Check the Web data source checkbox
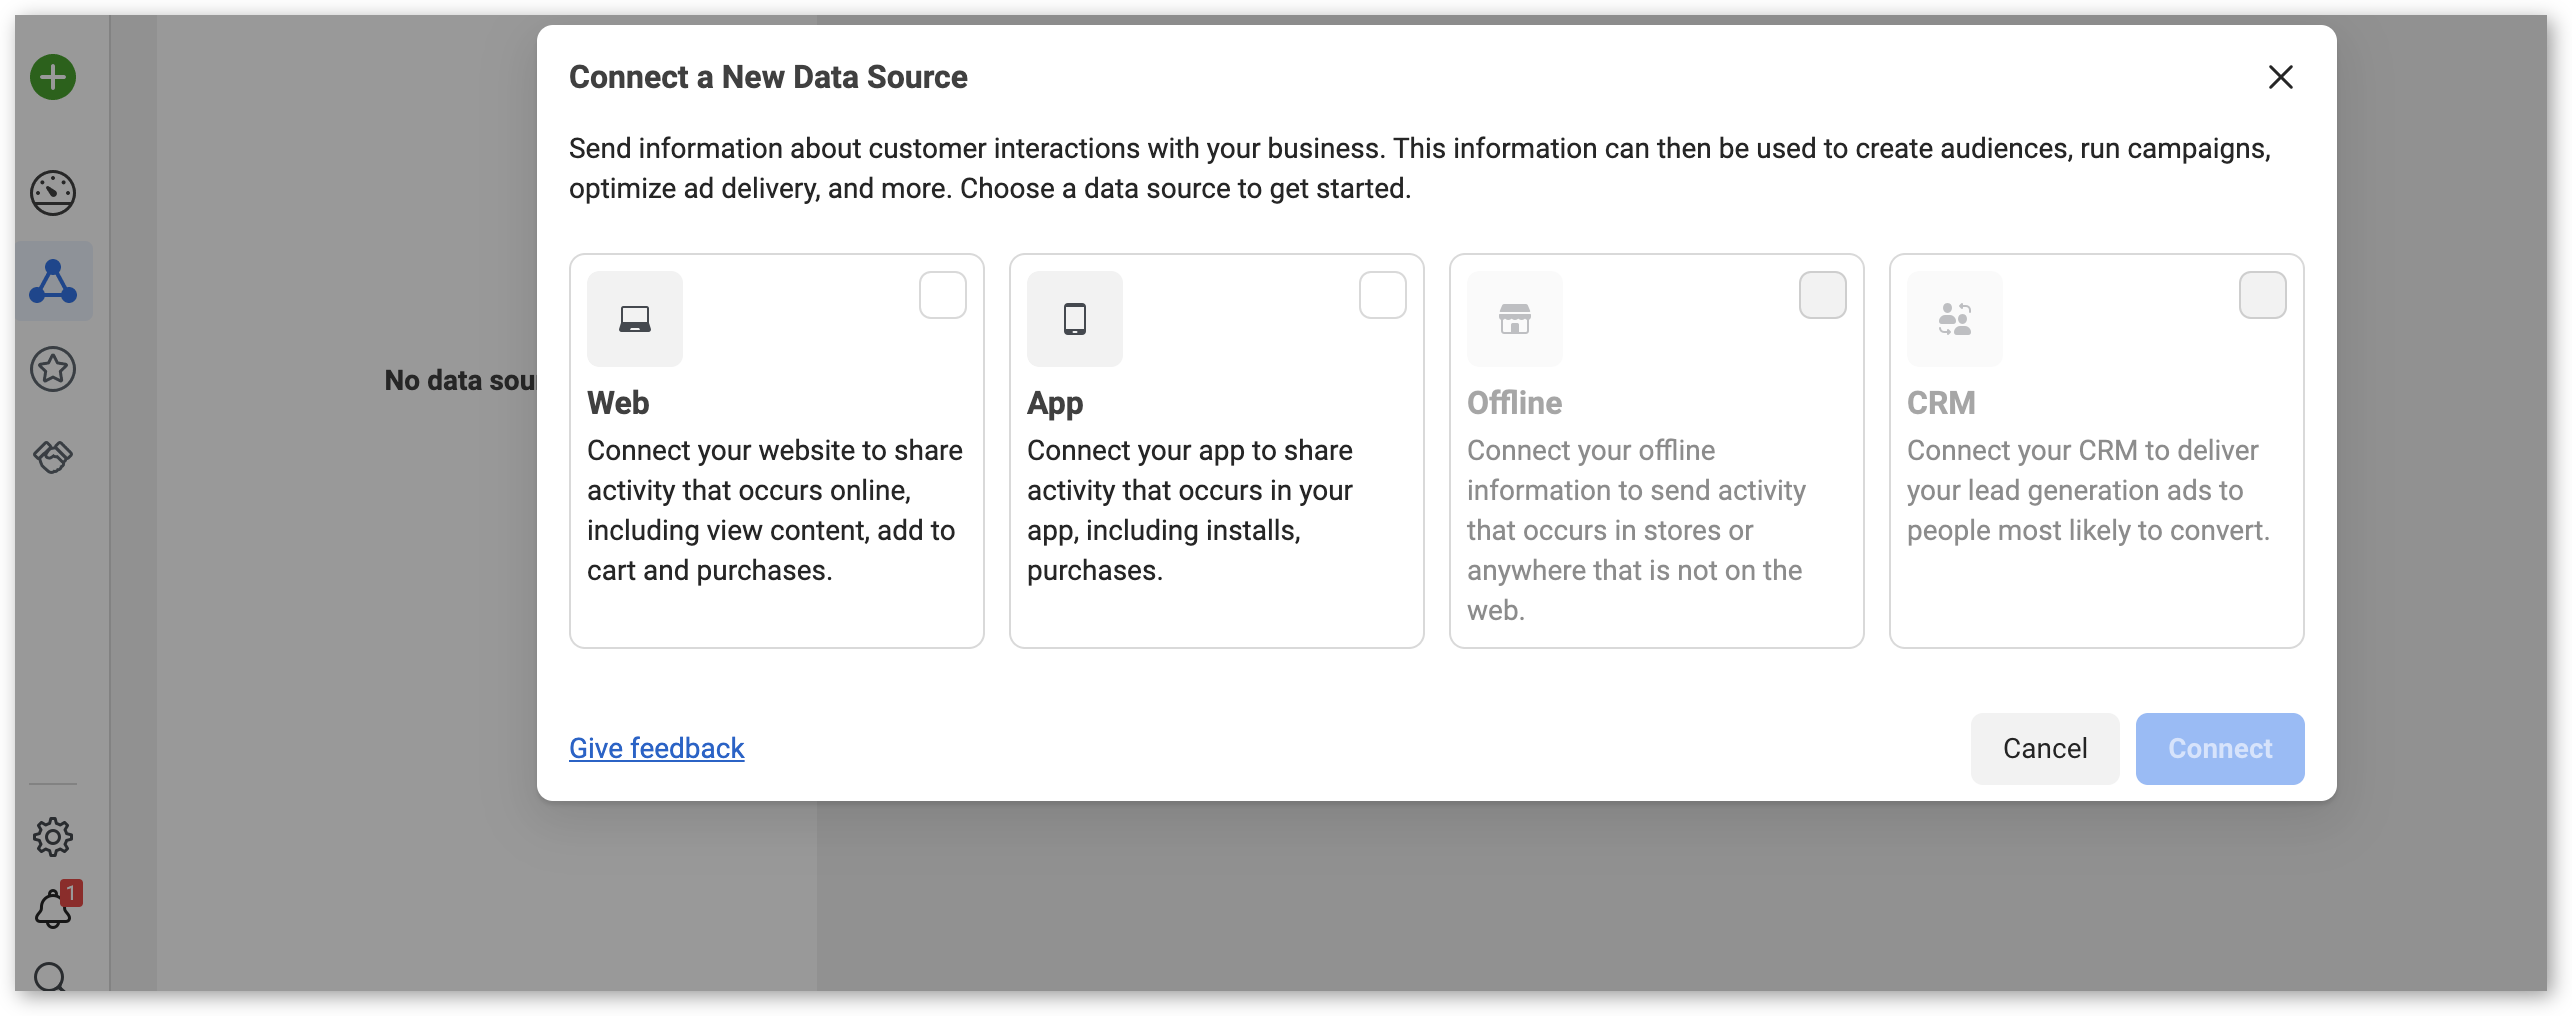 click(943, 295)
